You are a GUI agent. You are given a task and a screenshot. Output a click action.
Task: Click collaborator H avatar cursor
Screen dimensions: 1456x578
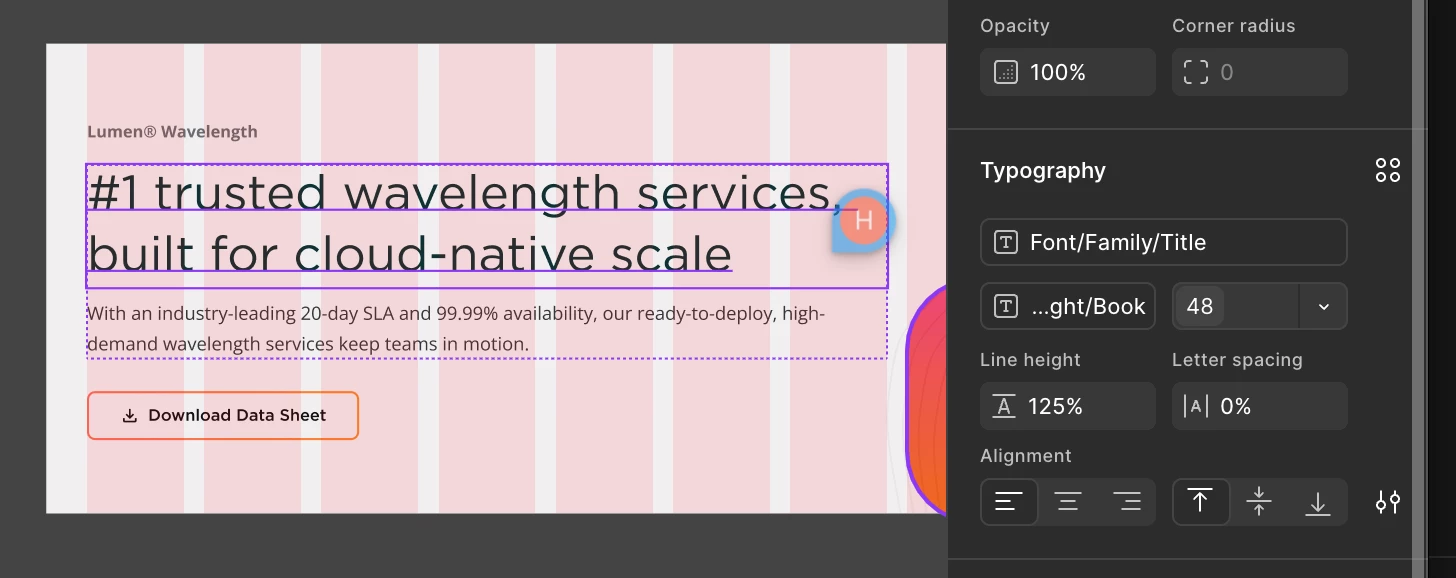(x=864, y=221)
